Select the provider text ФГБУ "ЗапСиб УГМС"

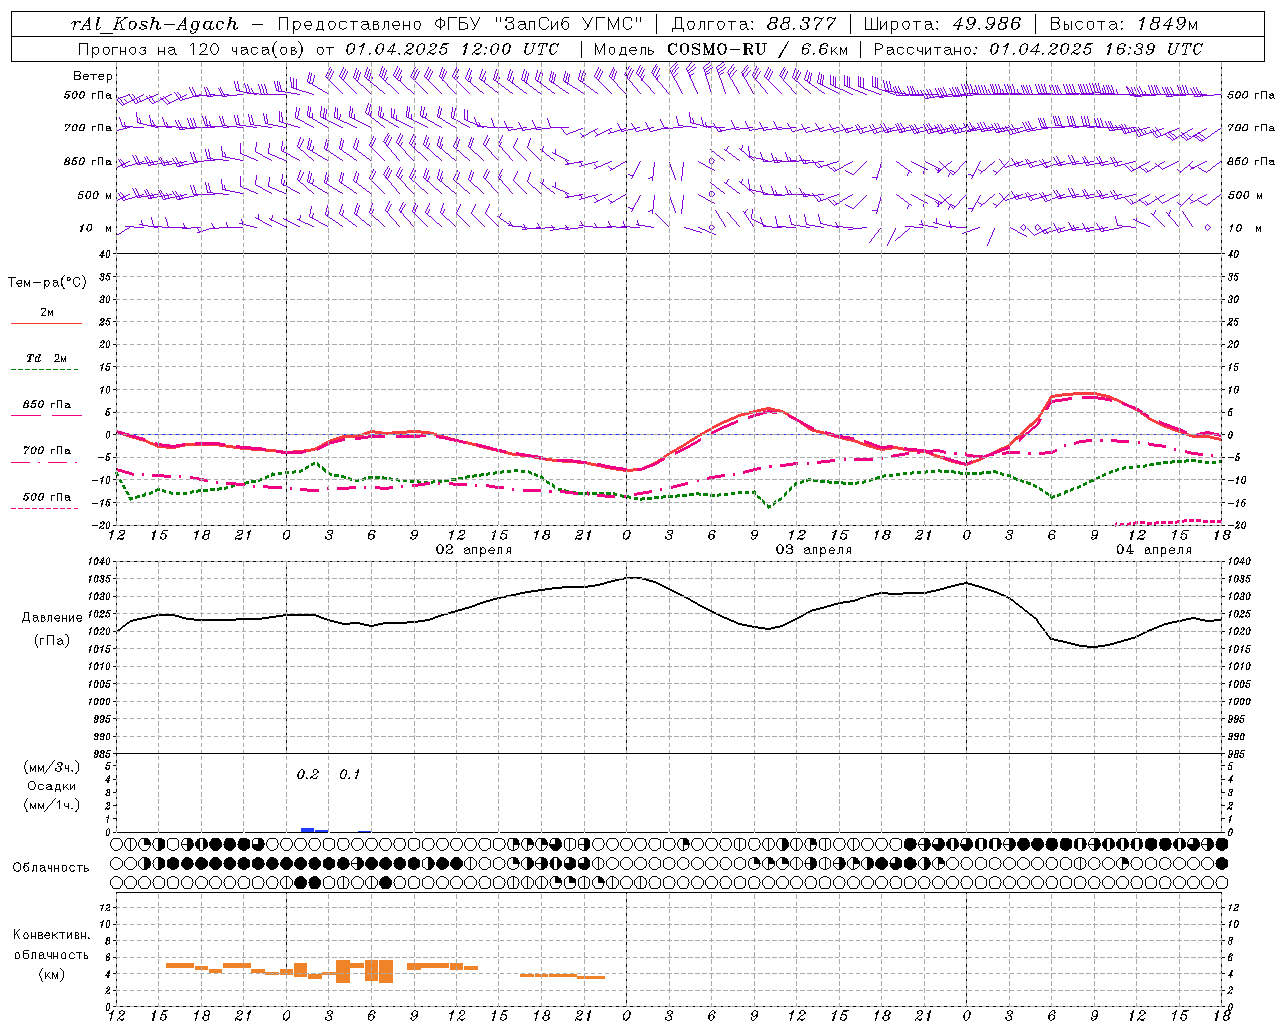[539, 24]
